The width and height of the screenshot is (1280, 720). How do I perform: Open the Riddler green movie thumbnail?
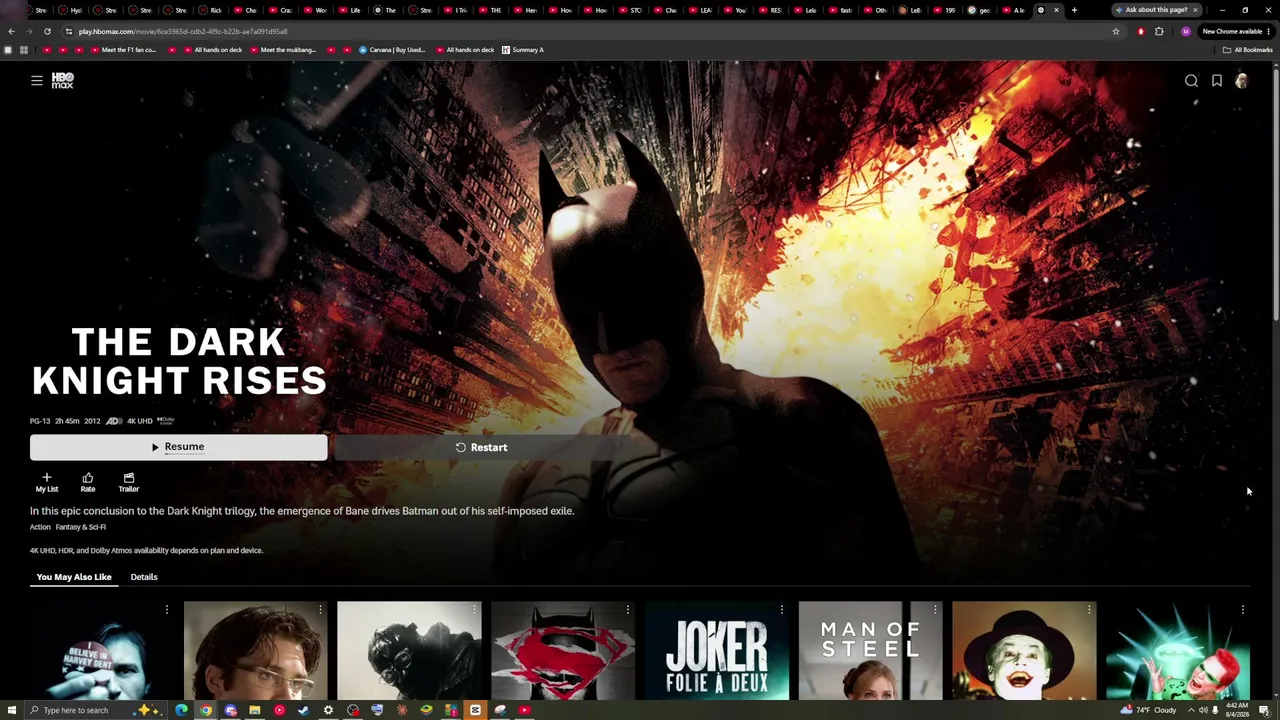point(1178,650)
